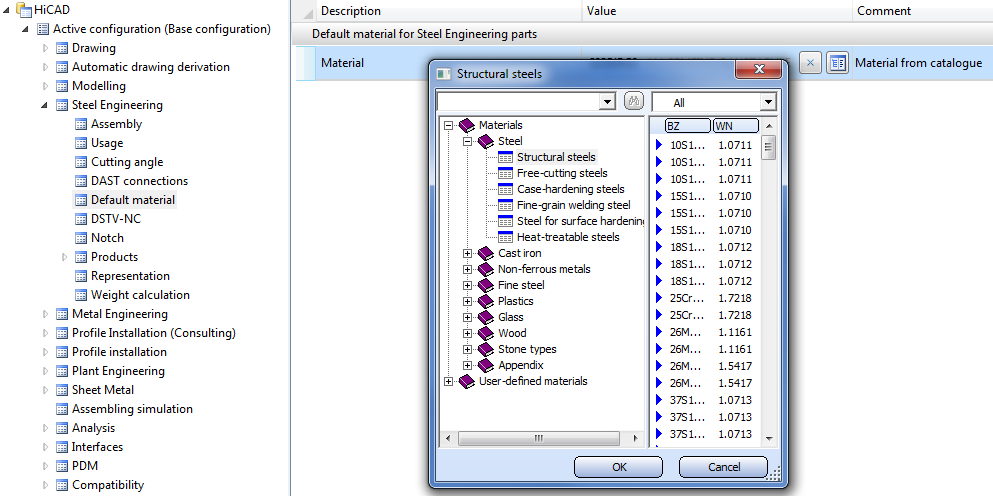Sort list by WN column header
This screenshot has width=993, height=496.
tap(735, 126)
